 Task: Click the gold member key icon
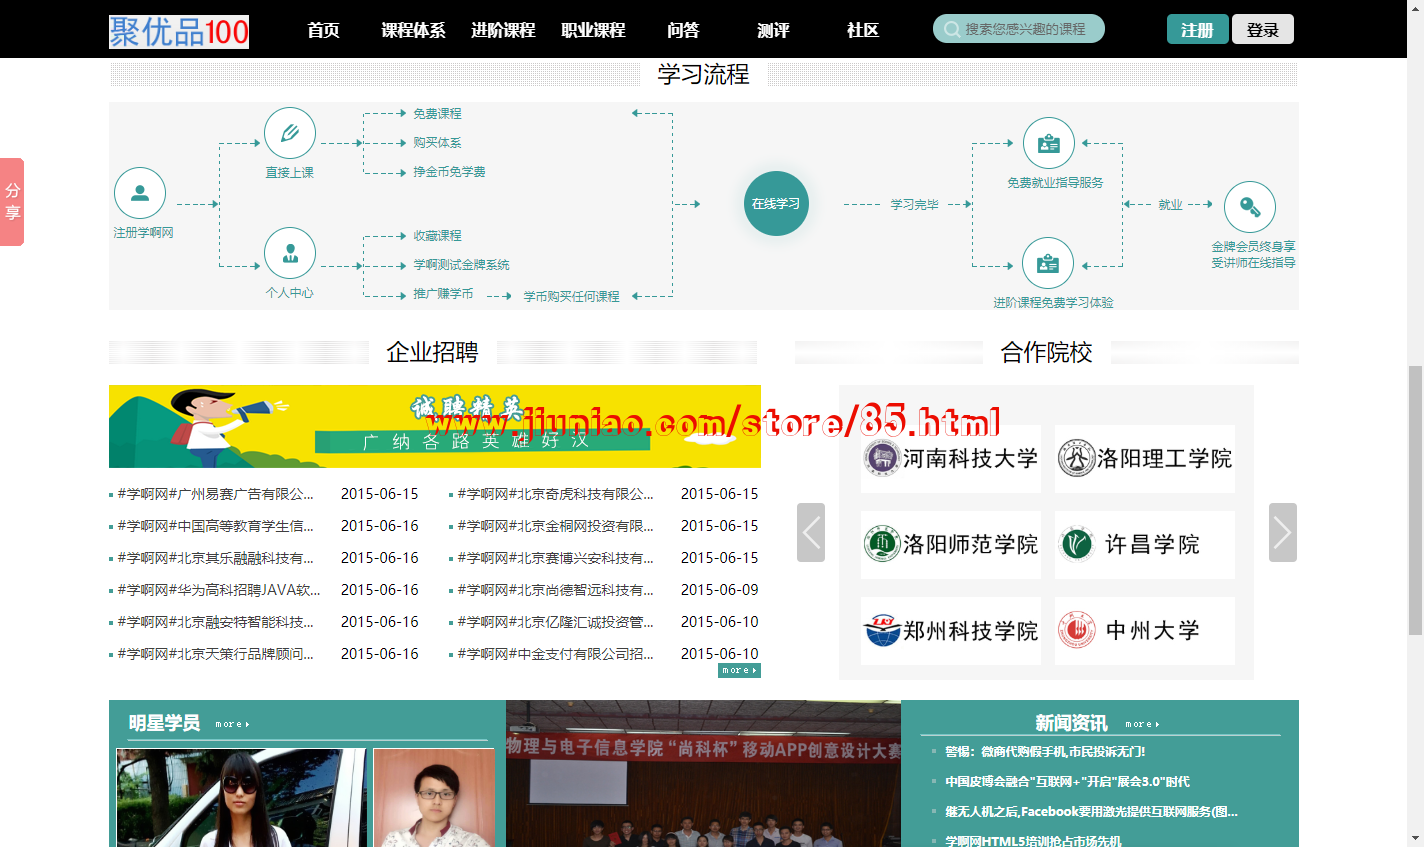point(1249,207)
